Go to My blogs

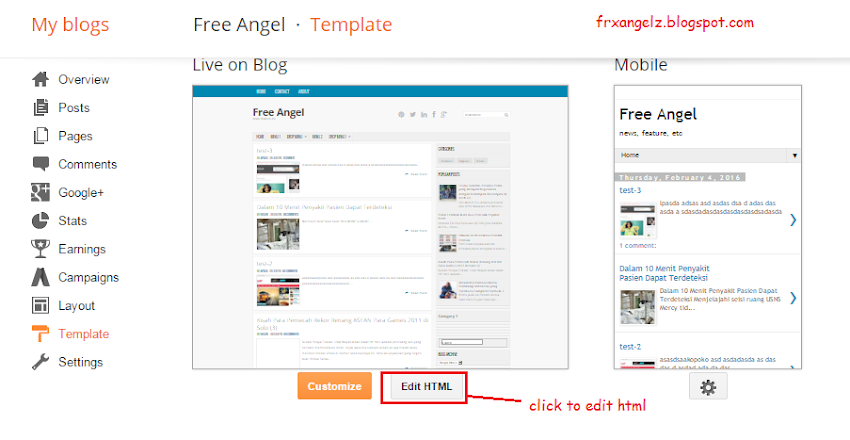70,25
